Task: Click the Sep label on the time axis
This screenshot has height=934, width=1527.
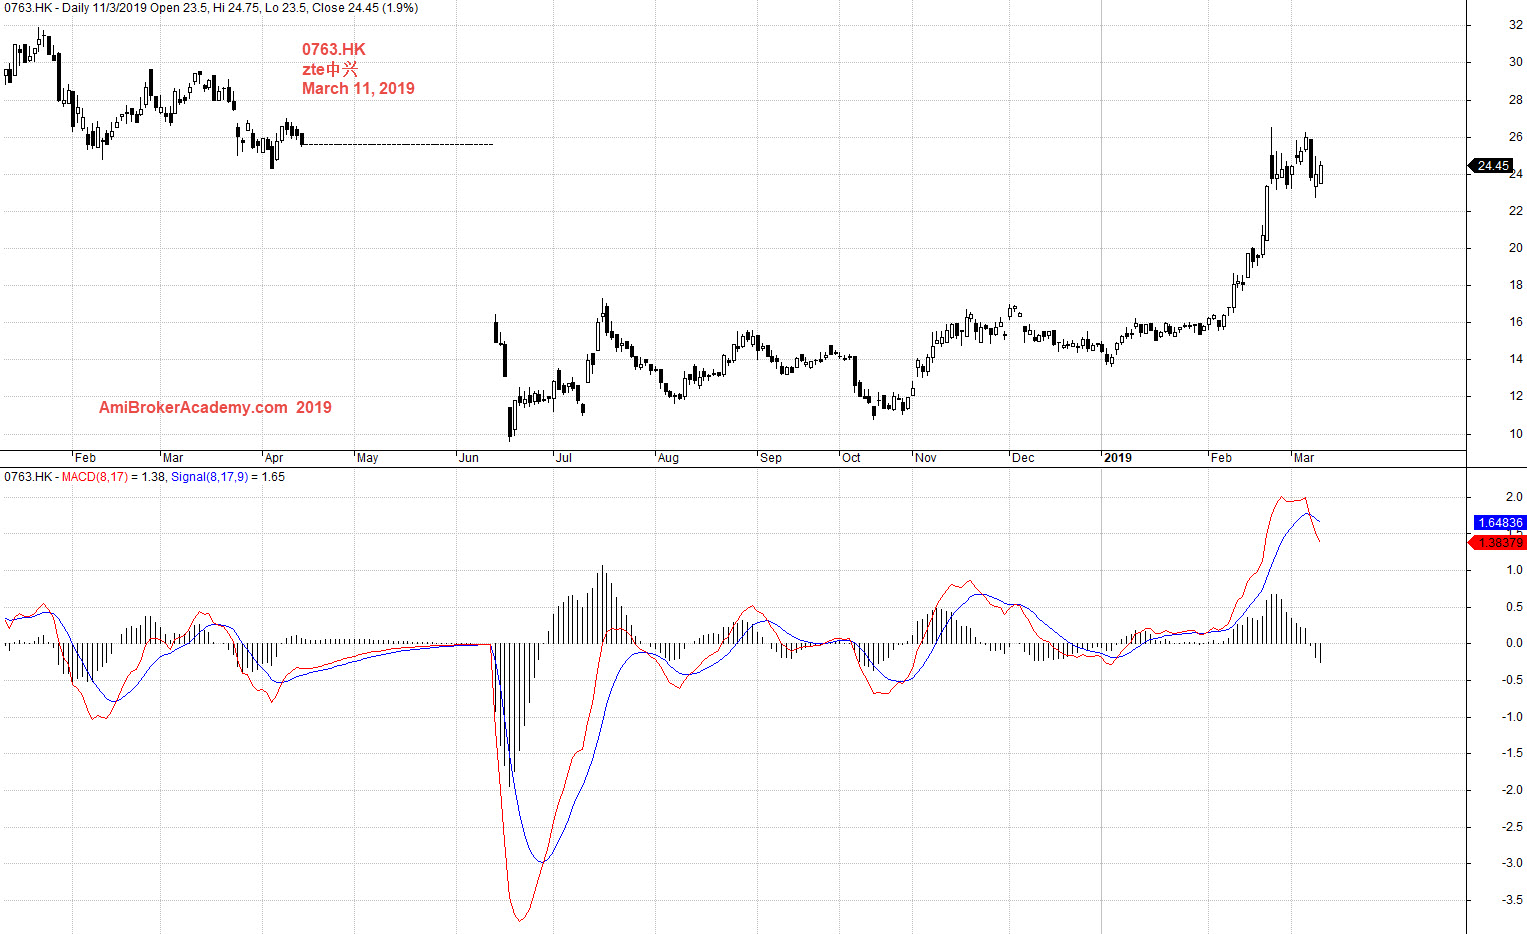Action: (x=770, y=458)
